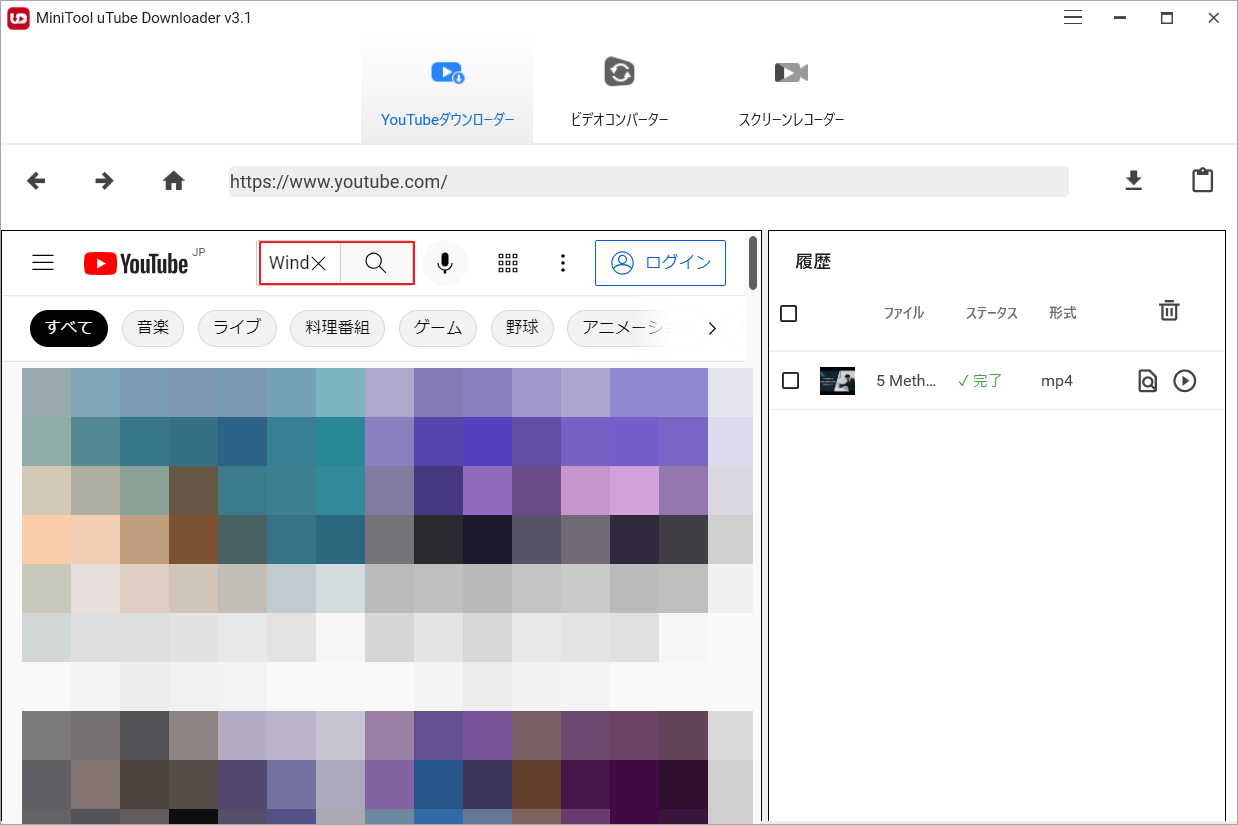Click the YouTube page vertical scrollbar
The height and width of the screenshot is (825, 1238).
coord(752,263)
